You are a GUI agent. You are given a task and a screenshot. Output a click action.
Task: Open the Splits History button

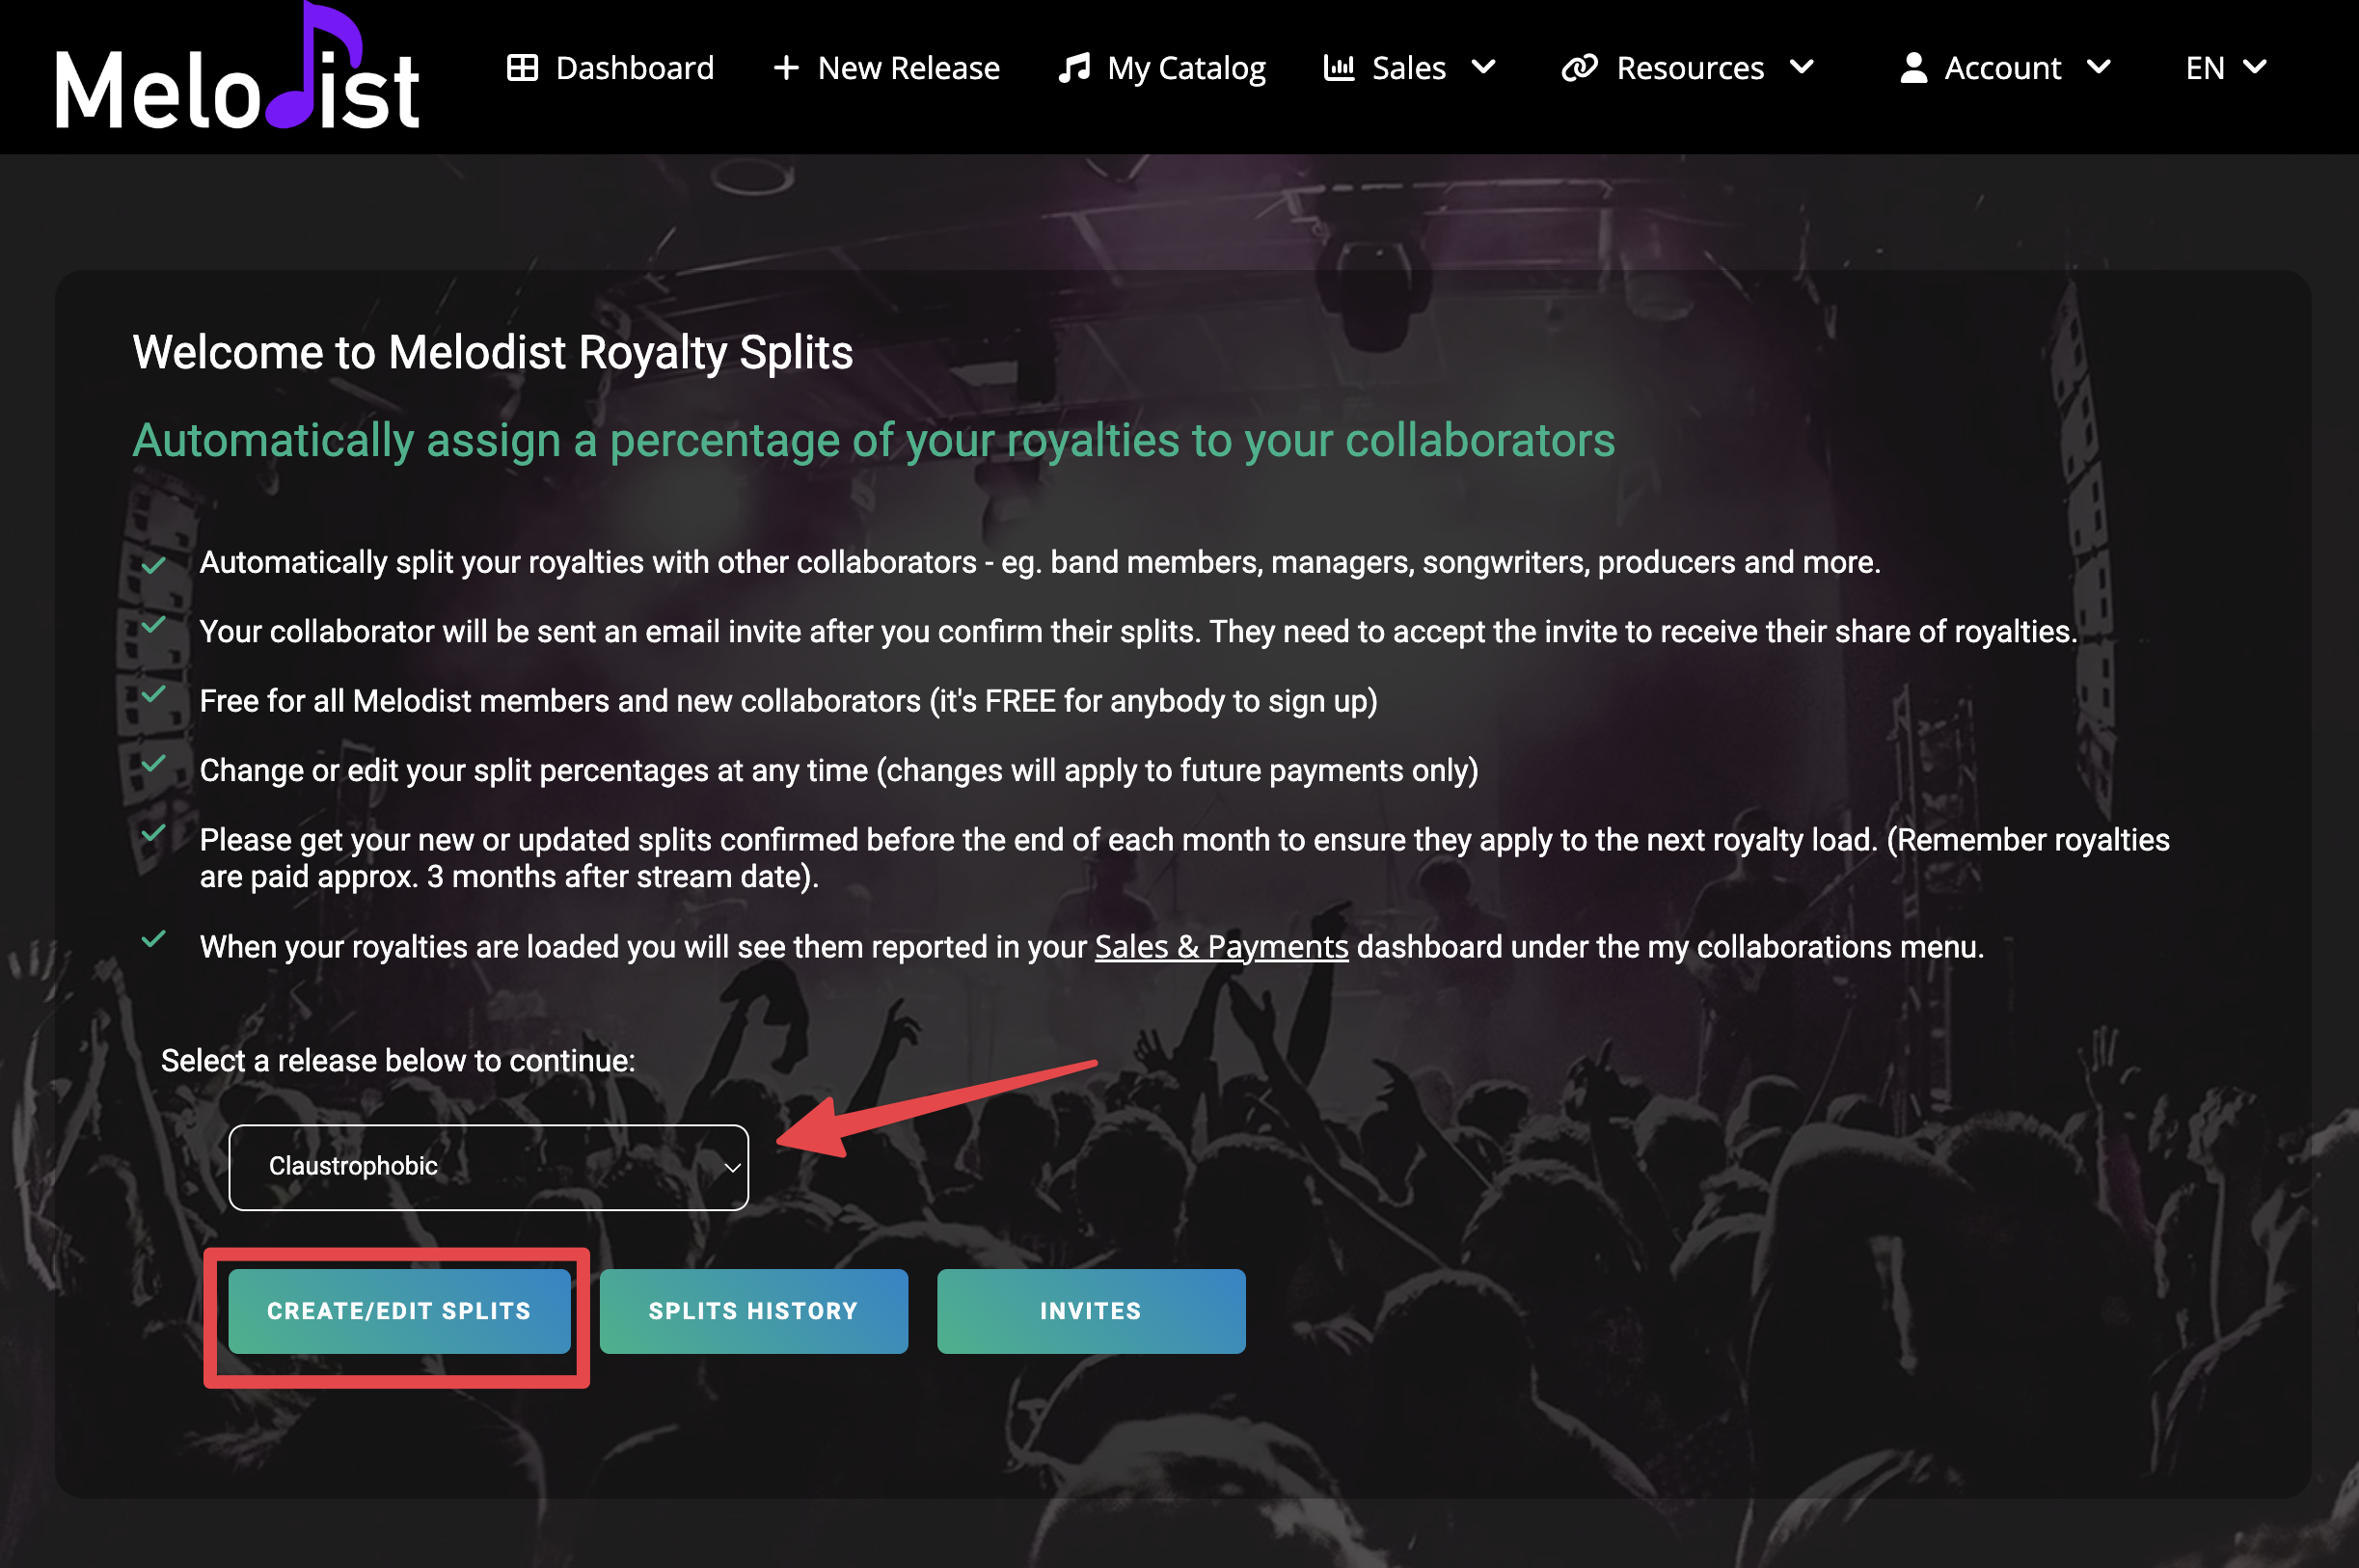tap(753, 1311)
